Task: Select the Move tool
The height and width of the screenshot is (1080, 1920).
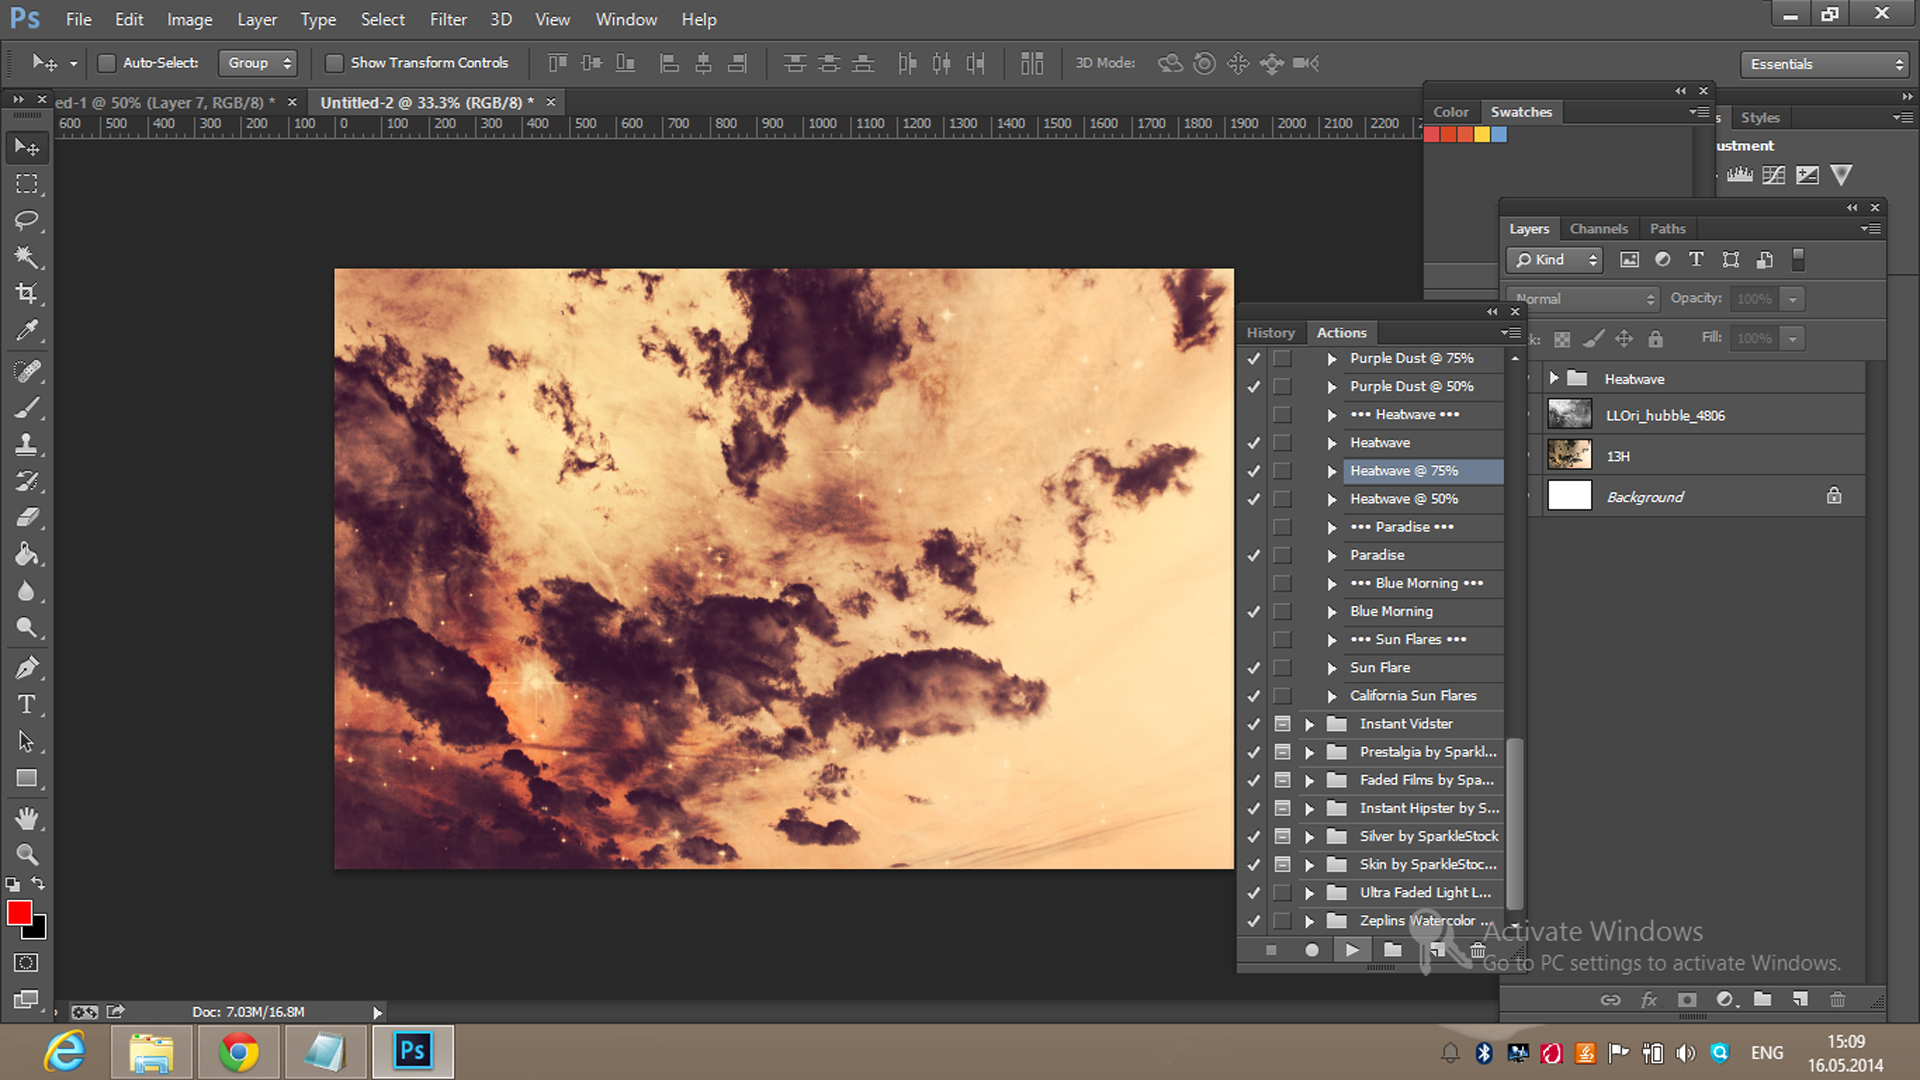Action: (27, 148)
